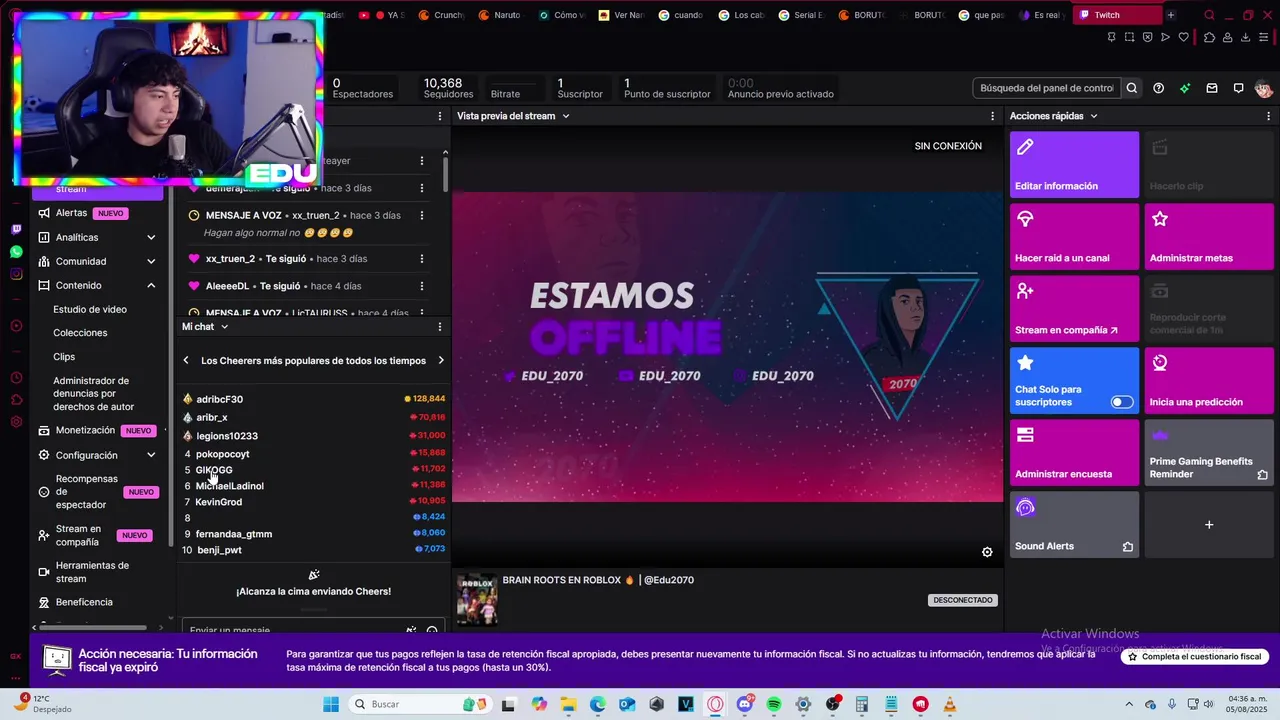Open Beneficencia in sidebar
Image resolution: width=1280 pixels, height=720 pixels.
pos(84,602)
